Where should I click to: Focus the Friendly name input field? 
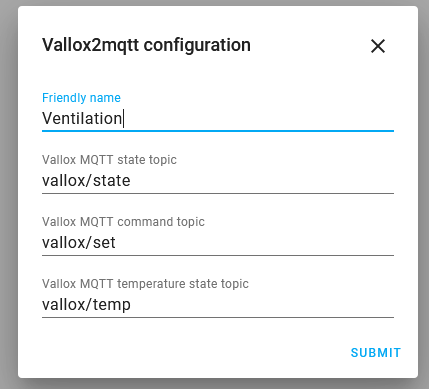[218, 111]
